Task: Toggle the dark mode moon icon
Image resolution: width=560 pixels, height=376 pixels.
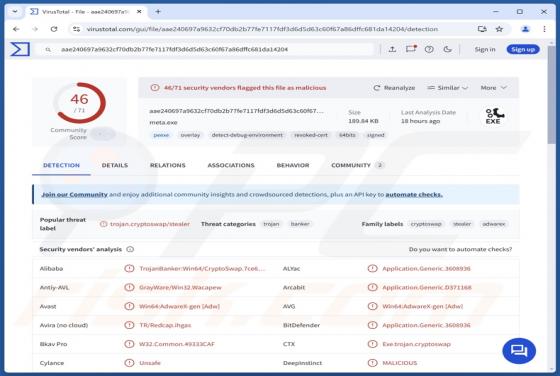Action: tap(447, 49)
